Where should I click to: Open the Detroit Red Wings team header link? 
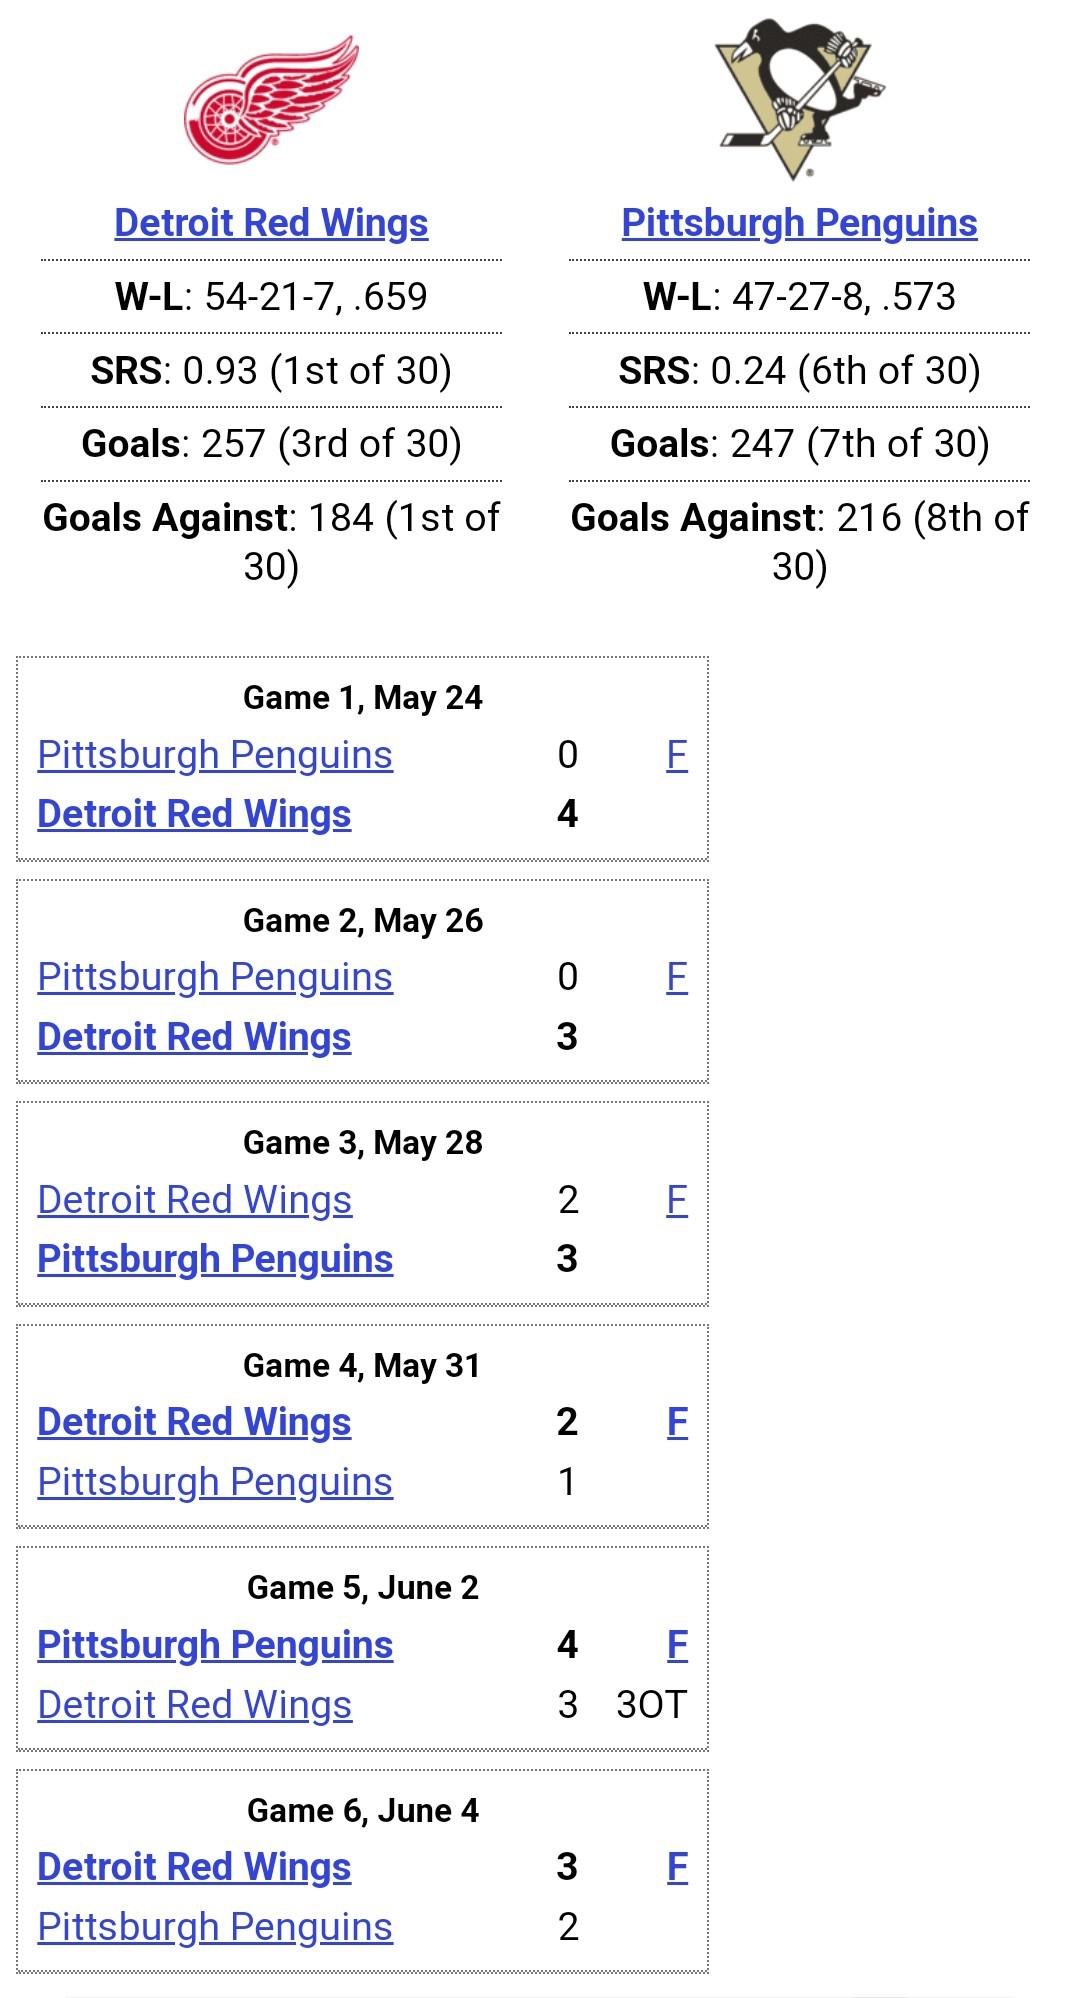271,223
